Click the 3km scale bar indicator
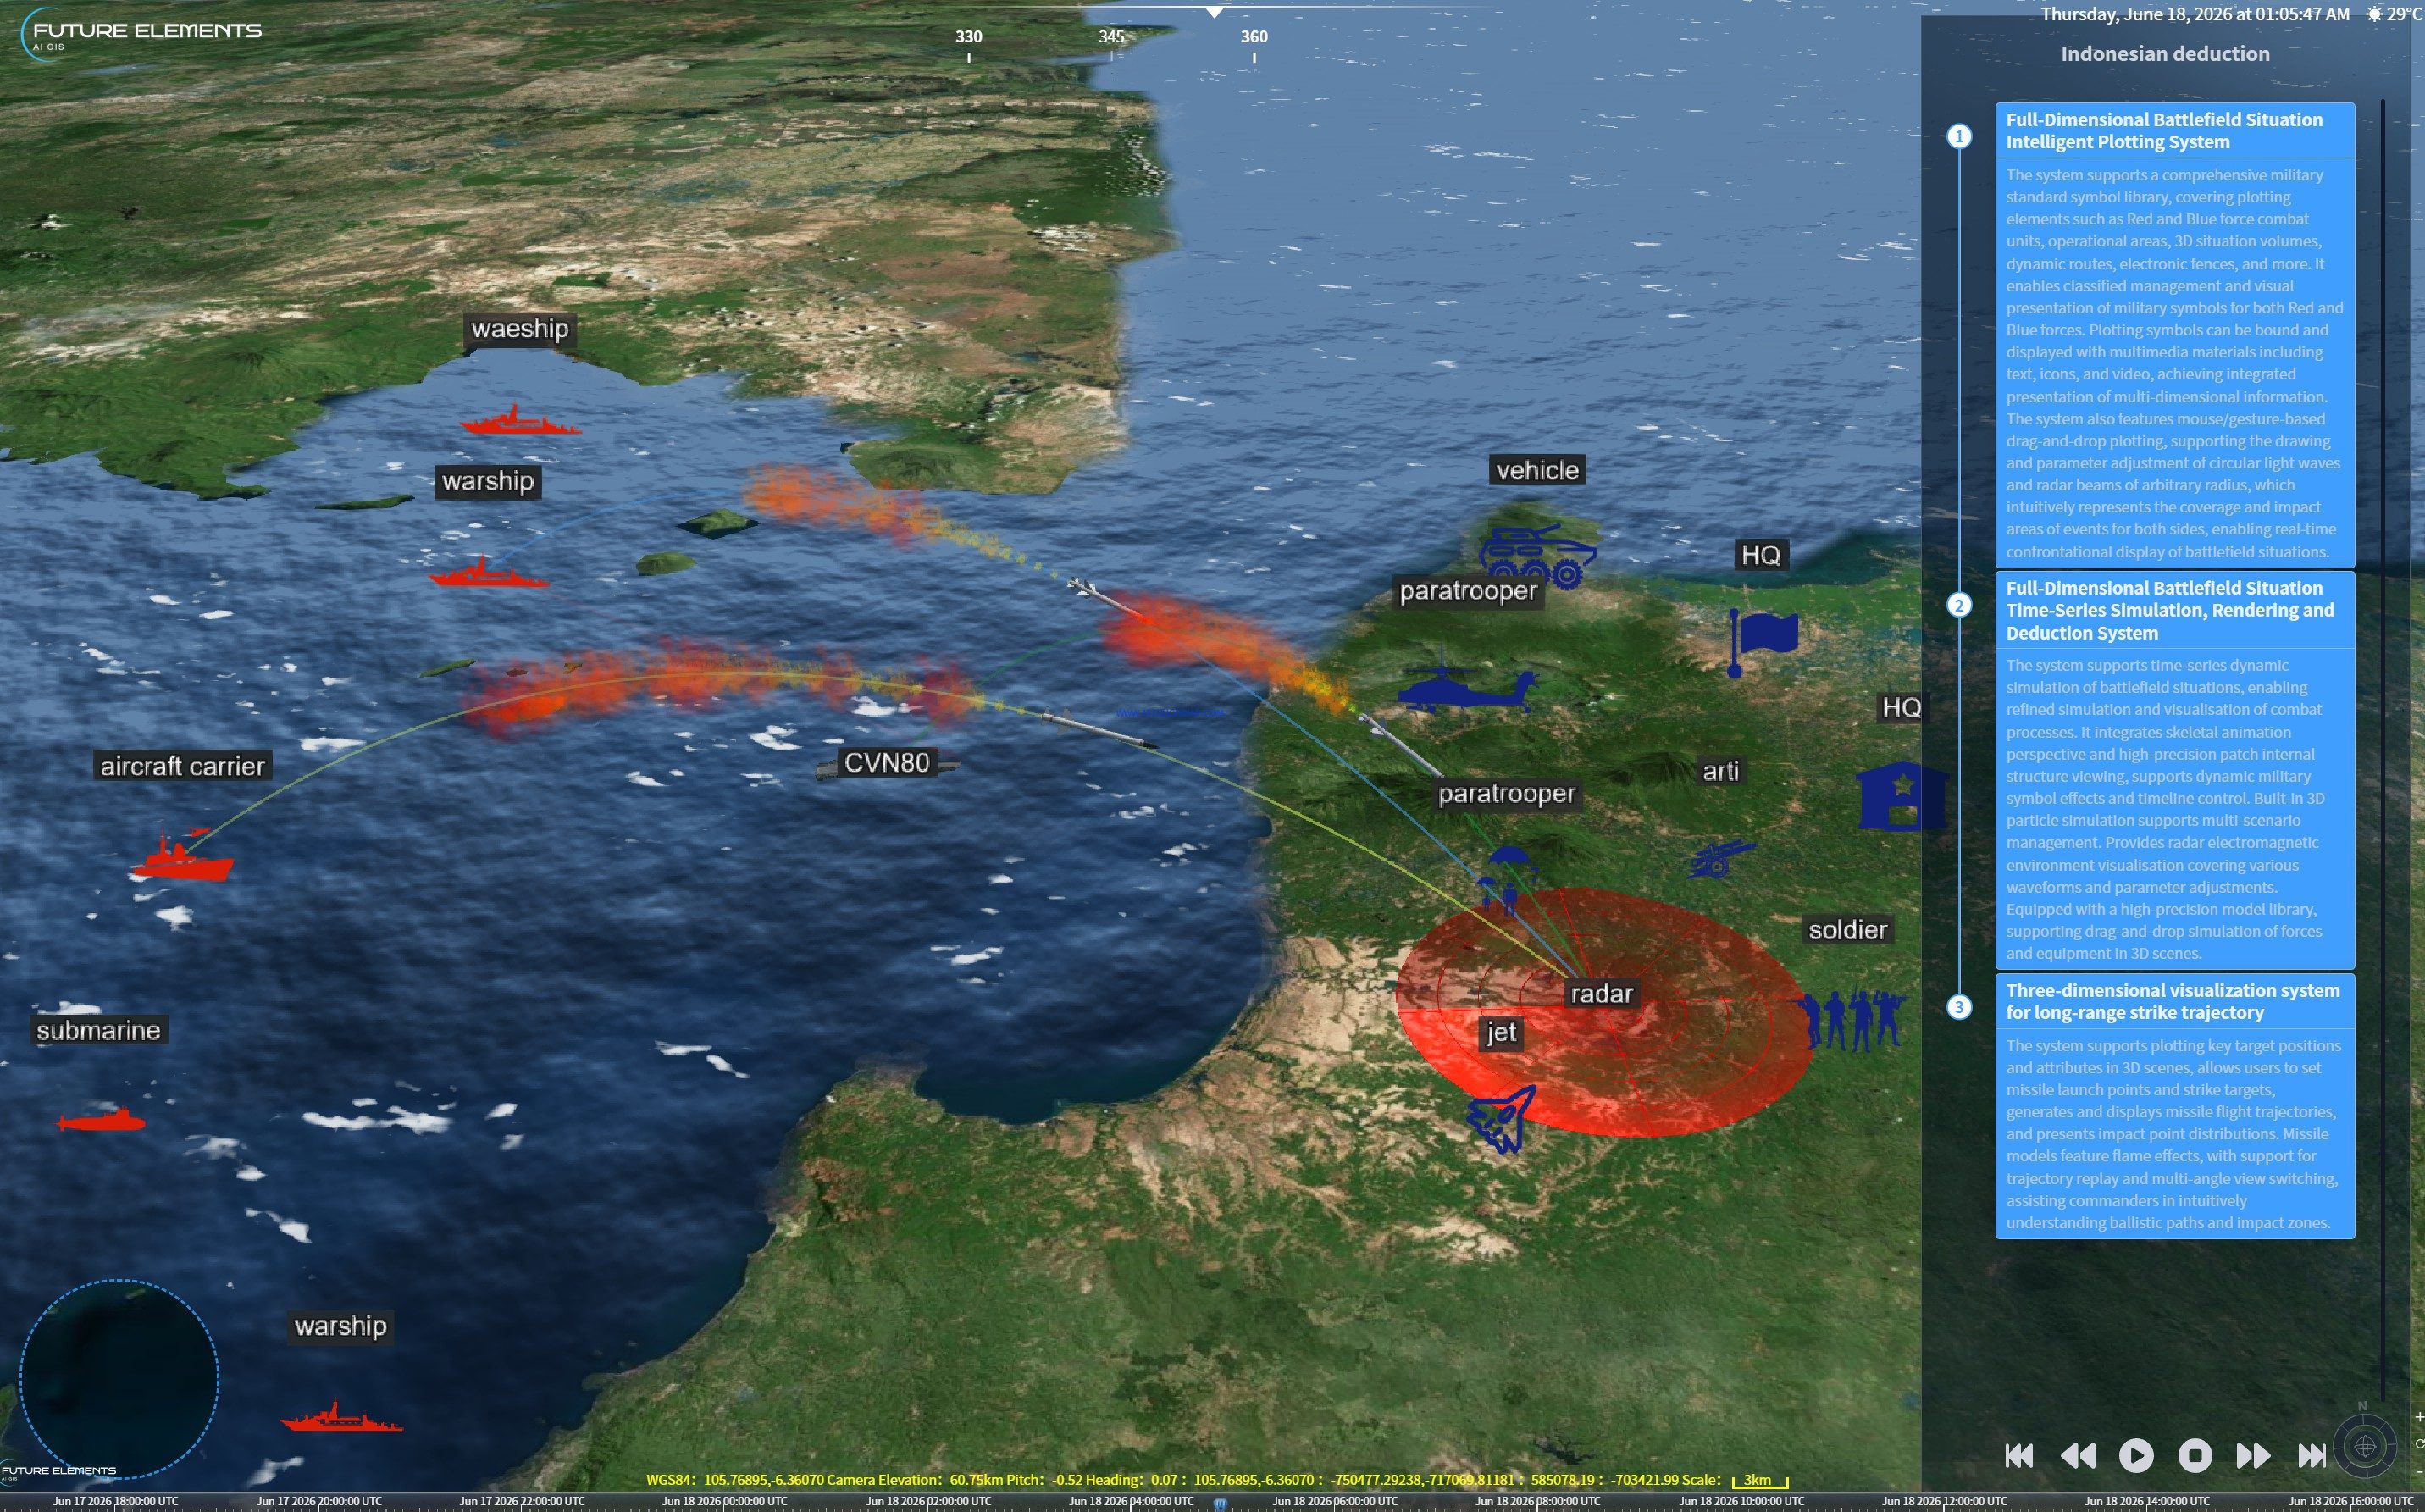 point(1760,1480)
